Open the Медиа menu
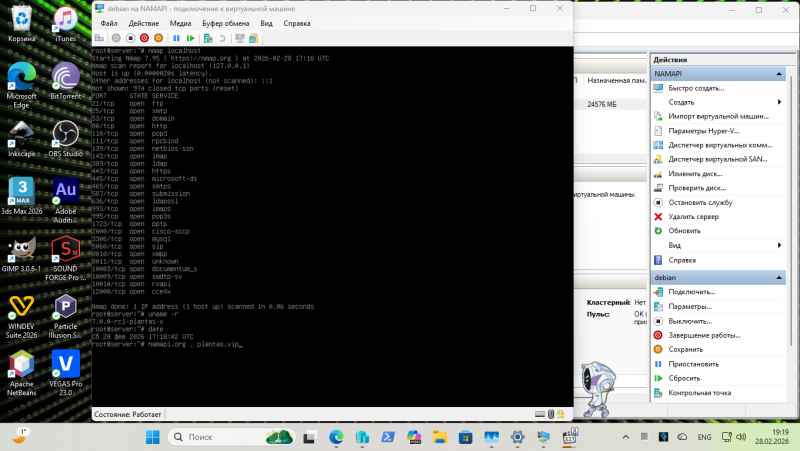 pos(181,22)
